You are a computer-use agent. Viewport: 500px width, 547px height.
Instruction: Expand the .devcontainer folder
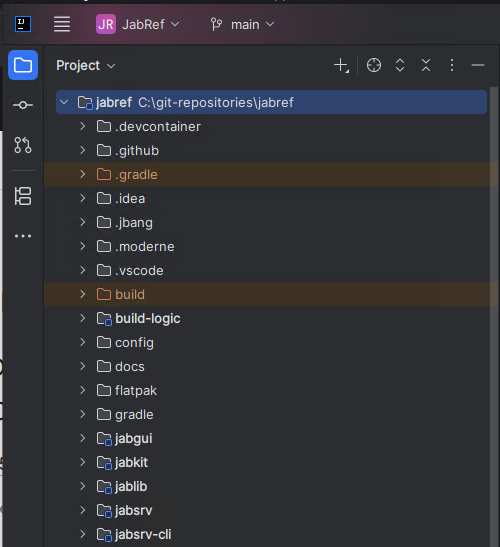coord(83,126)
